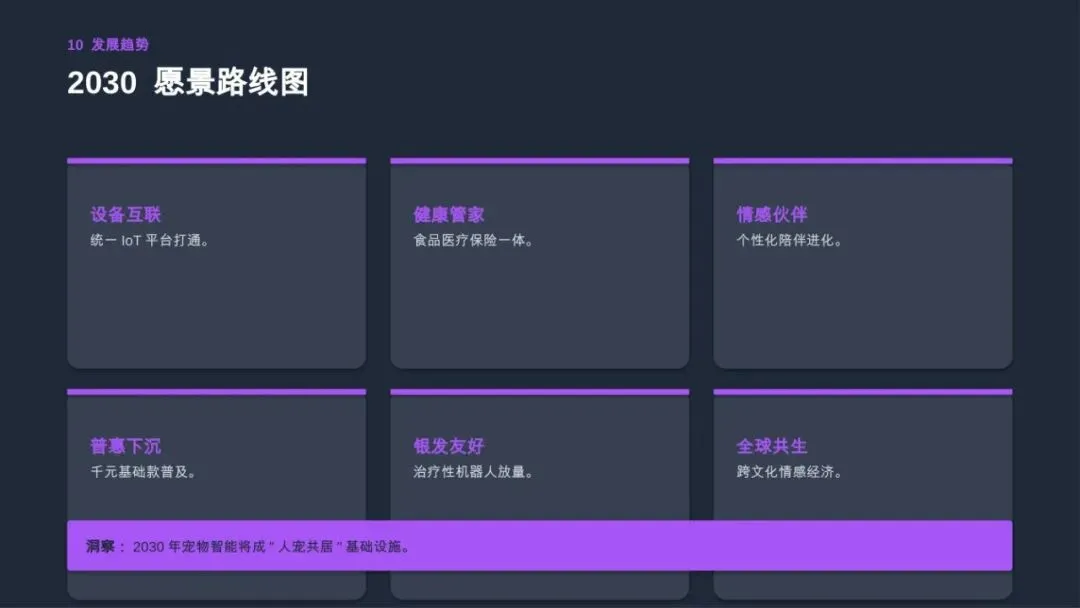Click the bold 洞察 label in the banner
This screenshot has width=1080, height=608.
tap(101, 546)
